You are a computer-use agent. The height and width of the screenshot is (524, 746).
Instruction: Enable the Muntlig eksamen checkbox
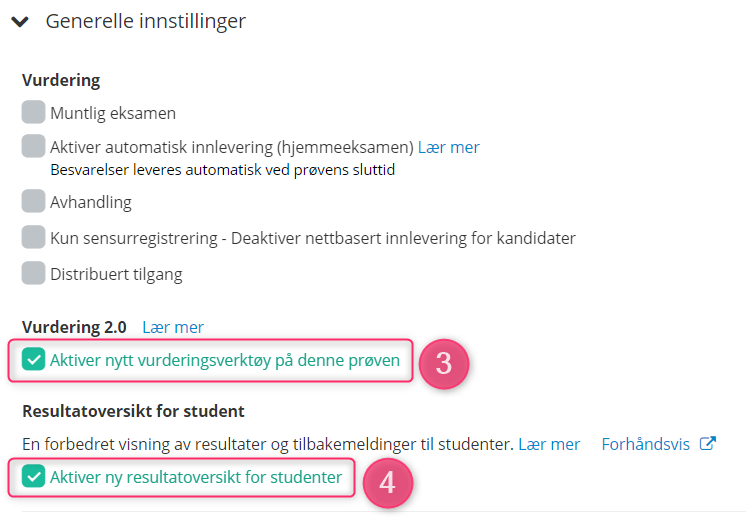pos(33,112)
